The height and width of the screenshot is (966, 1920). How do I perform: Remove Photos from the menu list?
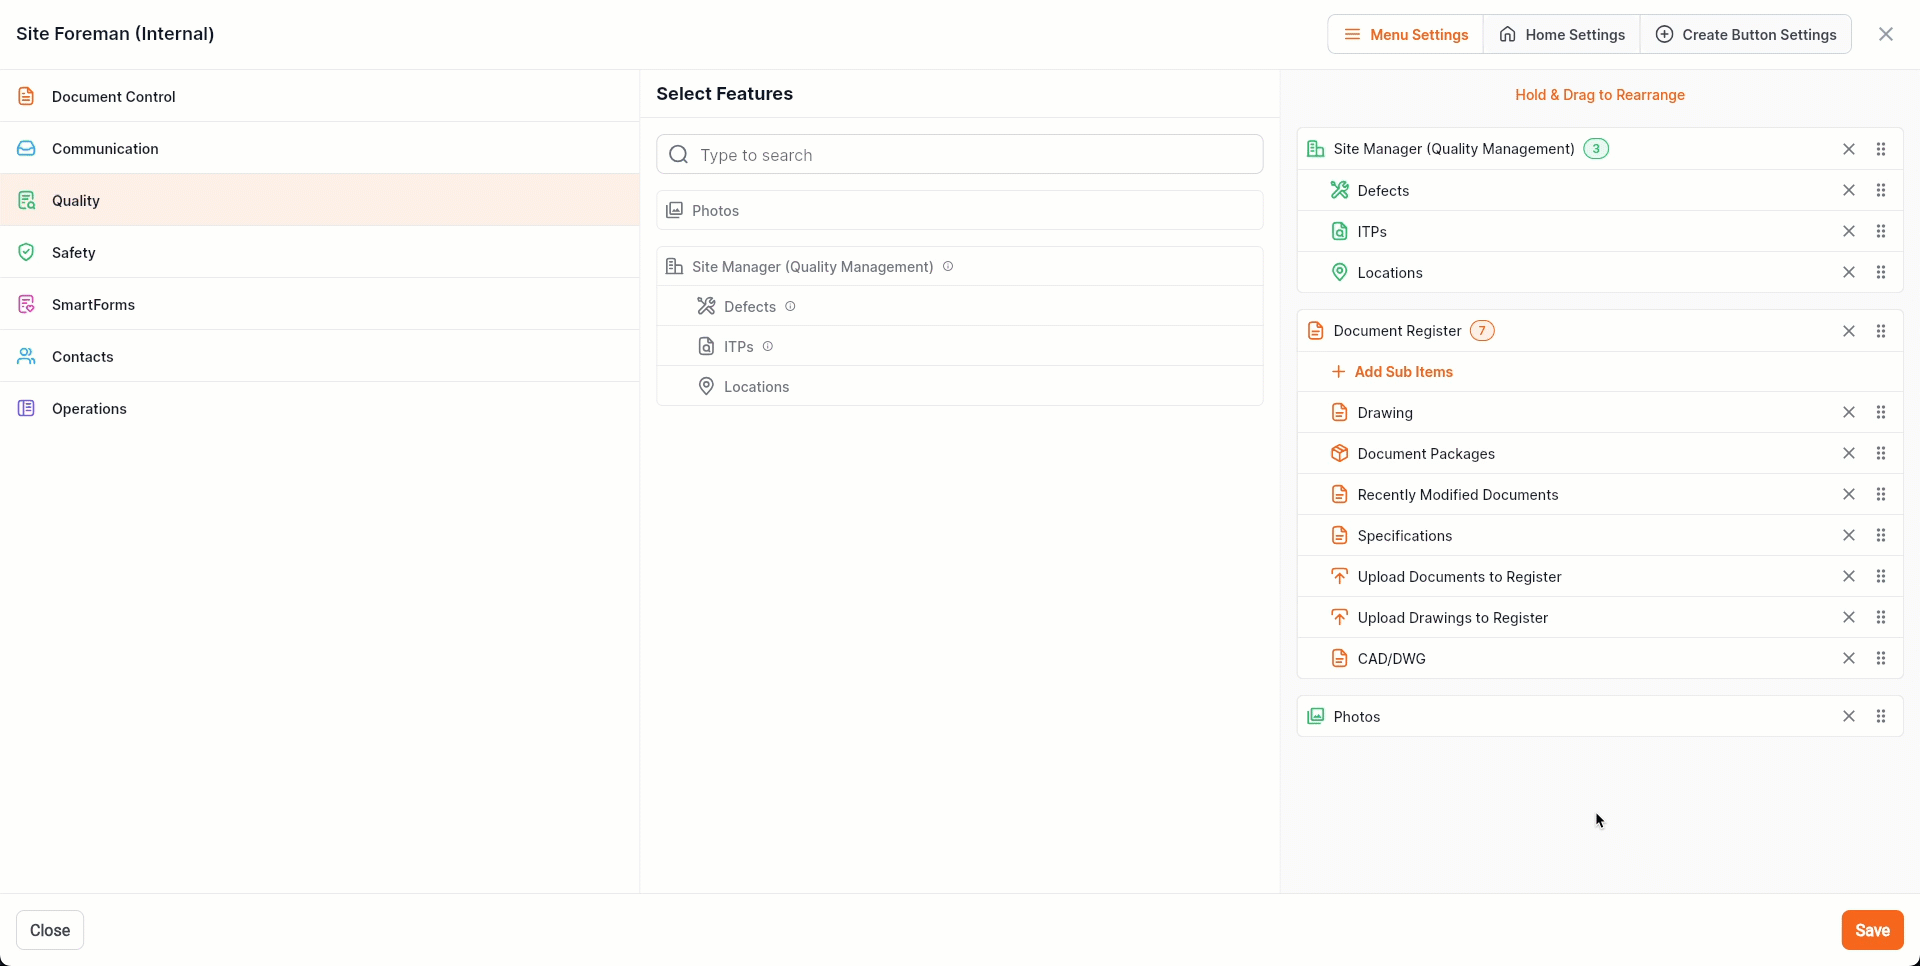[x=1848, y=716]
